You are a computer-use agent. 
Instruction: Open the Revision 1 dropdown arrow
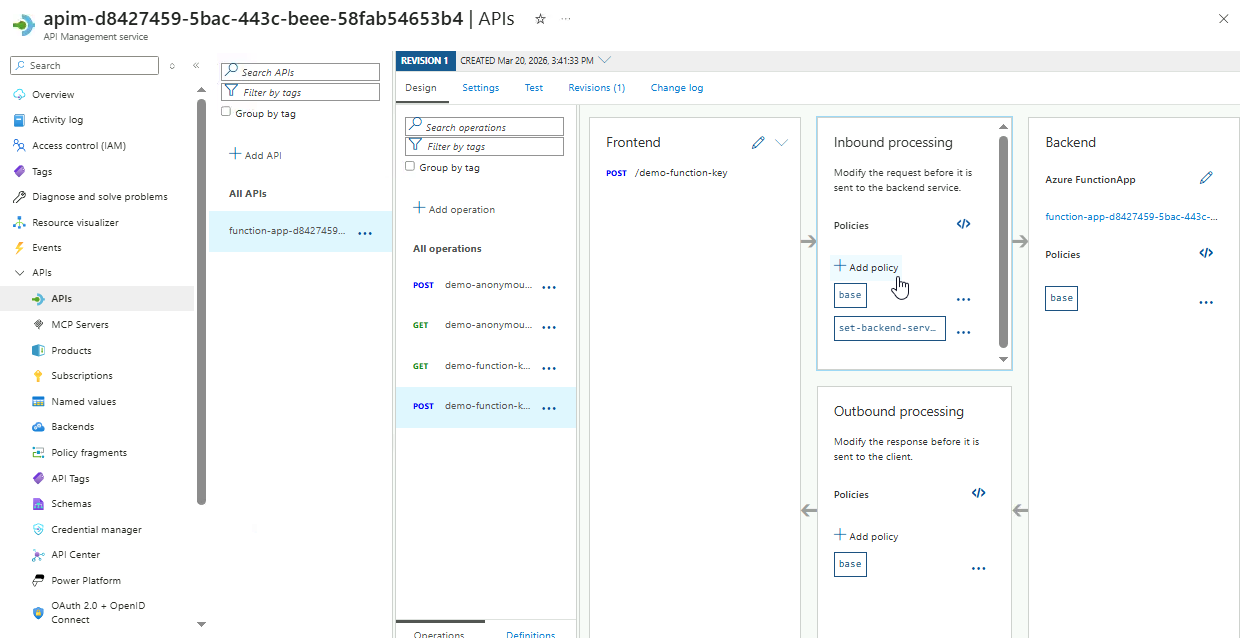point(604,60)
